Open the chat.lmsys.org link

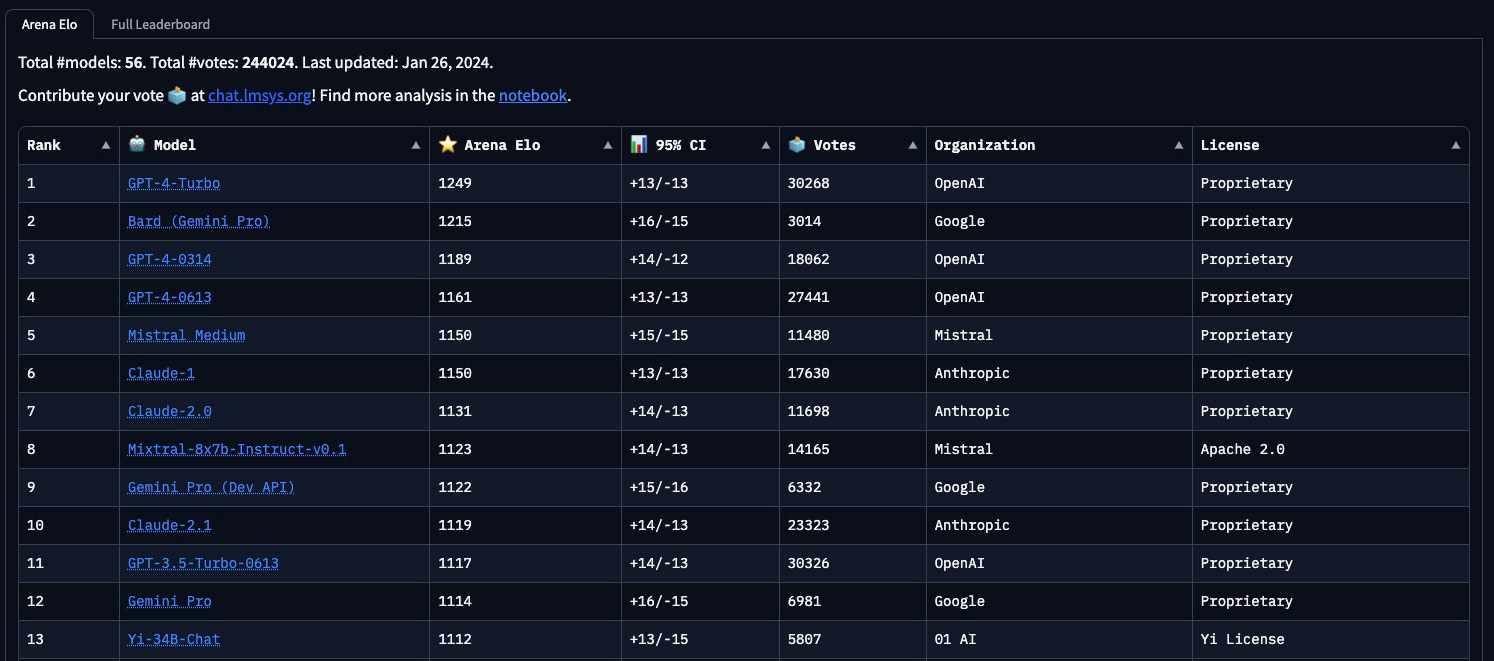(260, 96)
